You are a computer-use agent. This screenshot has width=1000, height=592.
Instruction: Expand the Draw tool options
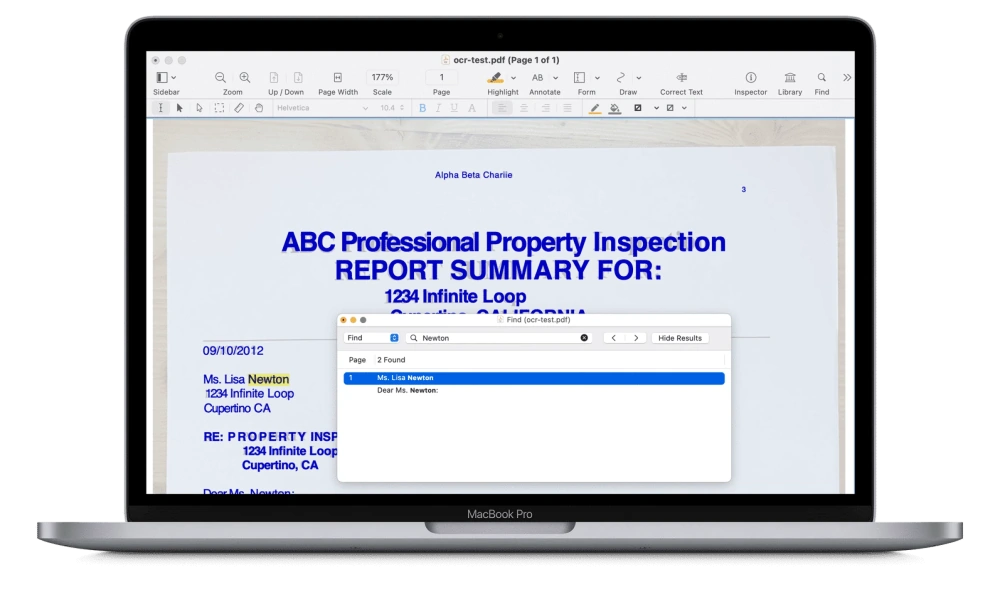click(638, 78)
